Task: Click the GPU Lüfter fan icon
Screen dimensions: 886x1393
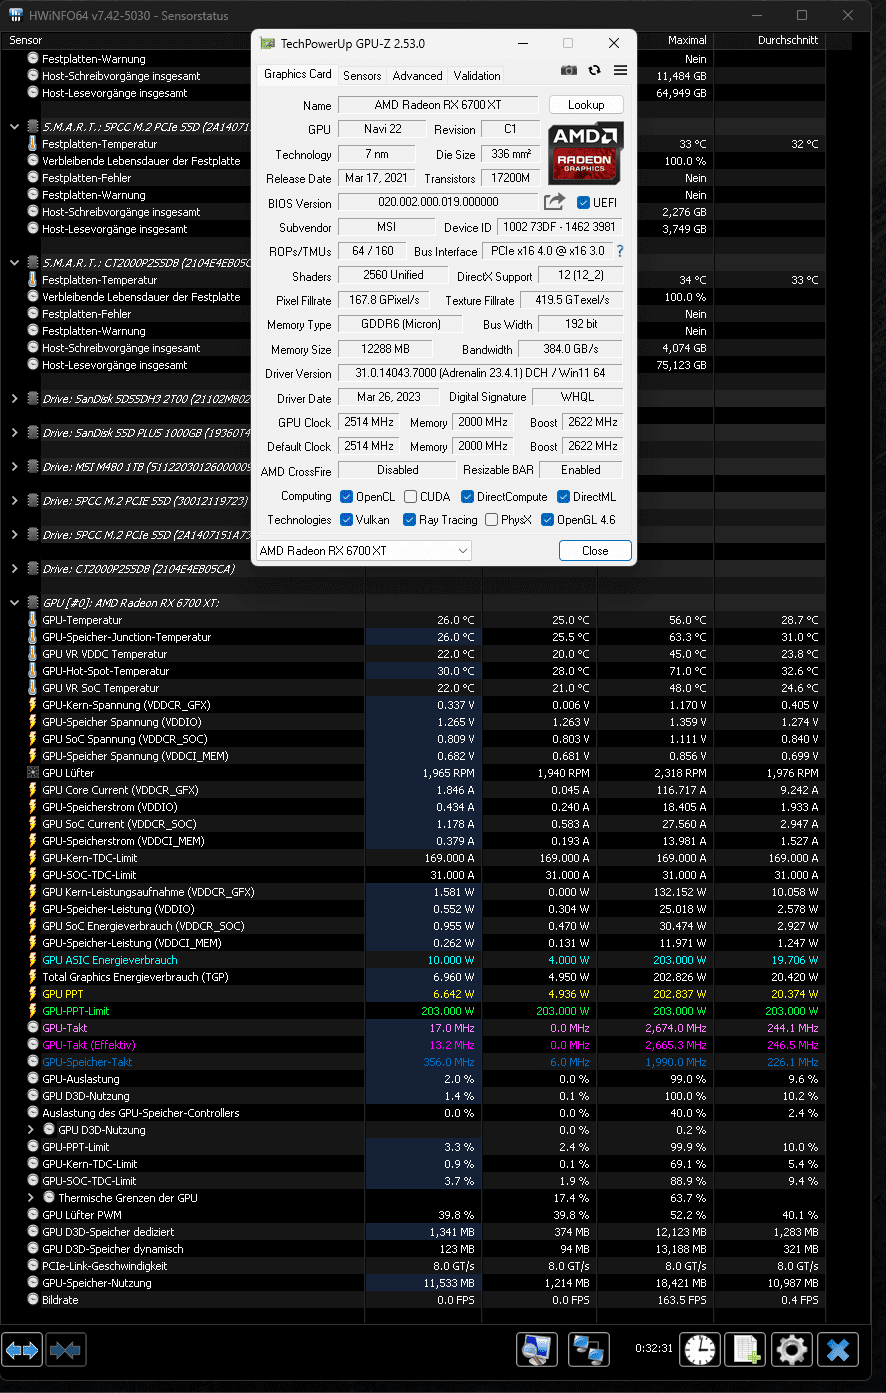Action: [x=33, y=773]
